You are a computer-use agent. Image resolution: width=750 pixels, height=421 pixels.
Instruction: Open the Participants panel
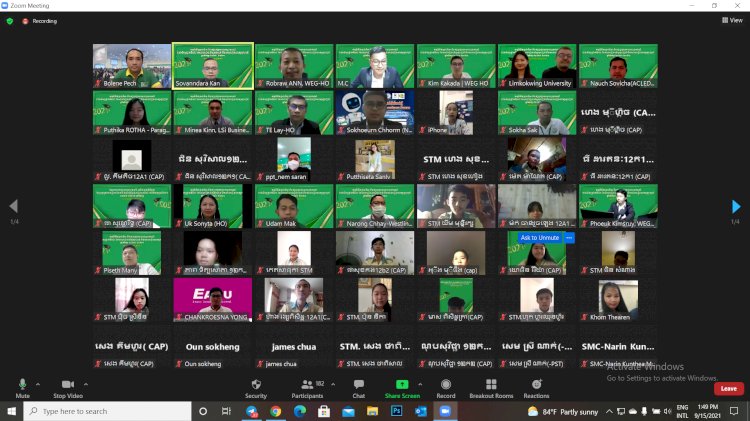tap(308, 388)
